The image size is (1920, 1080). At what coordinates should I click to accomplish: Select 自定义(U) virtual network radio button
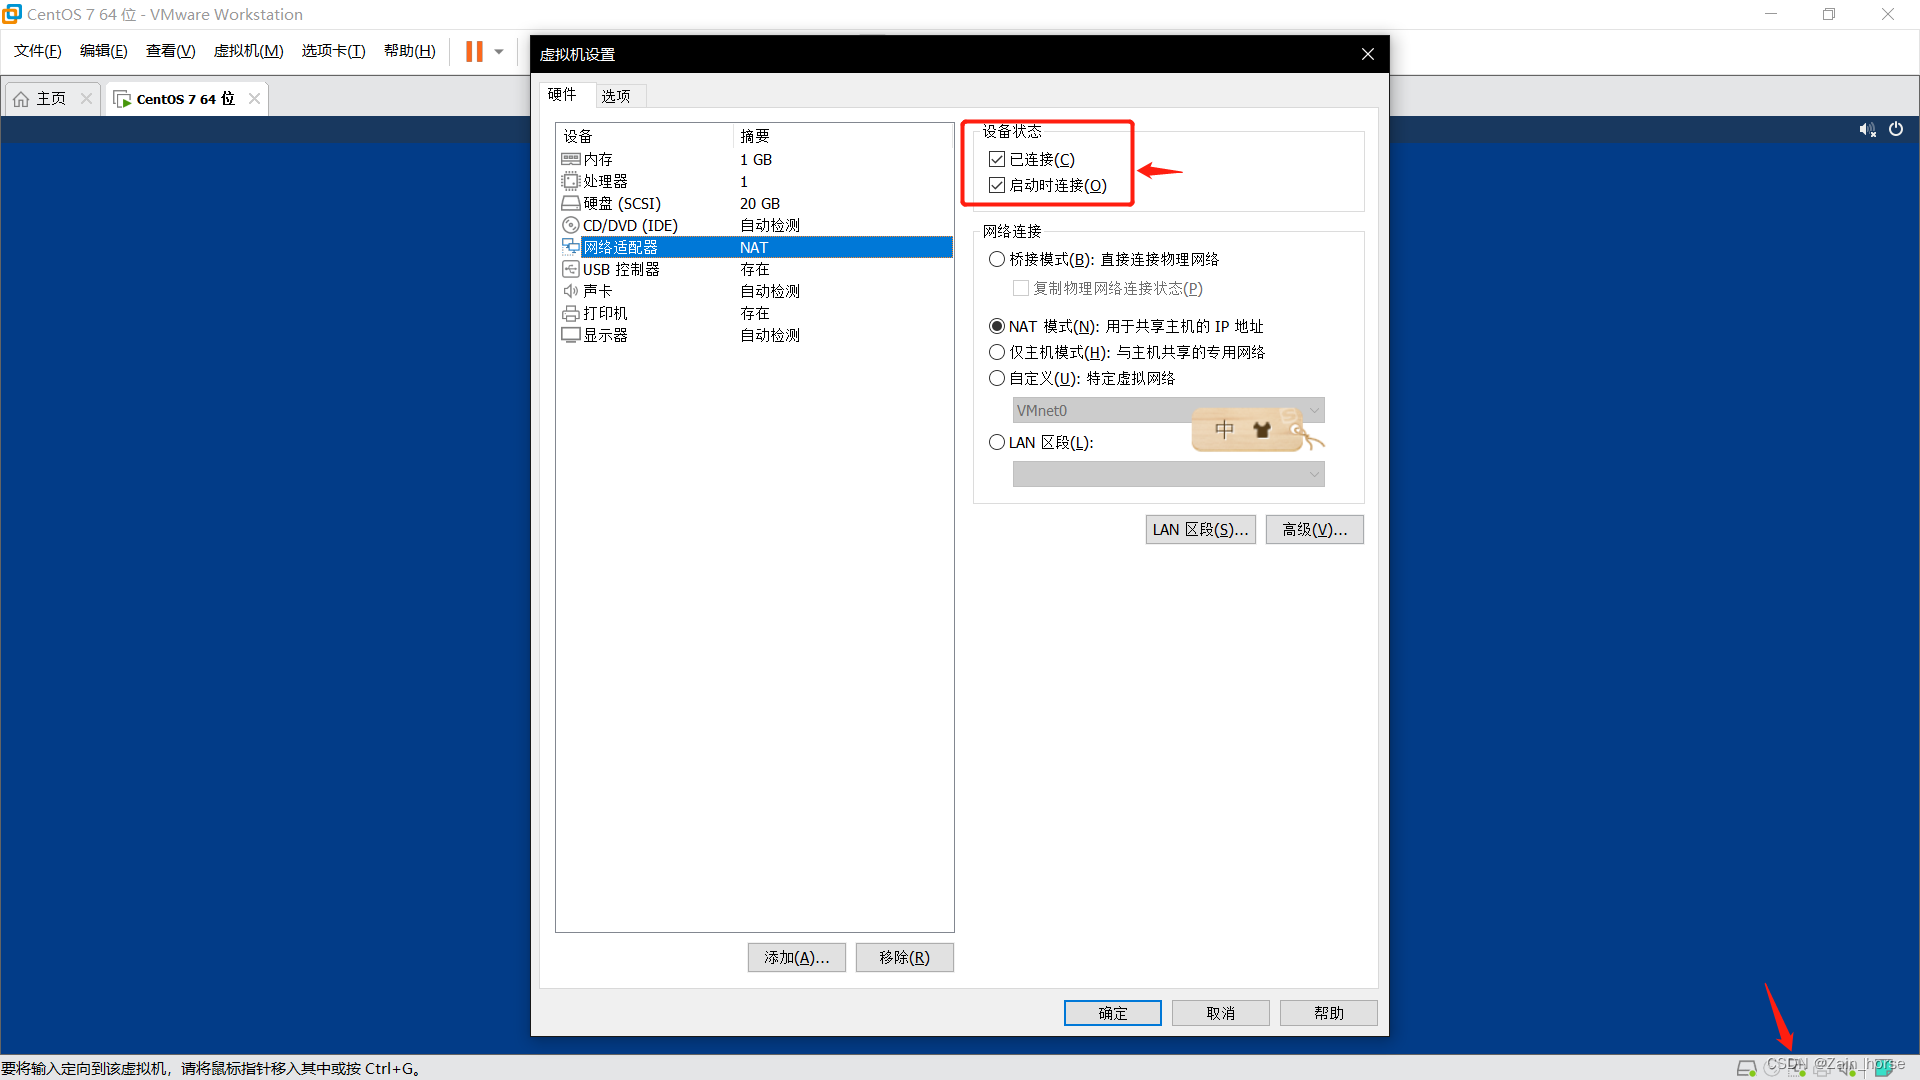tap(997, 378)
